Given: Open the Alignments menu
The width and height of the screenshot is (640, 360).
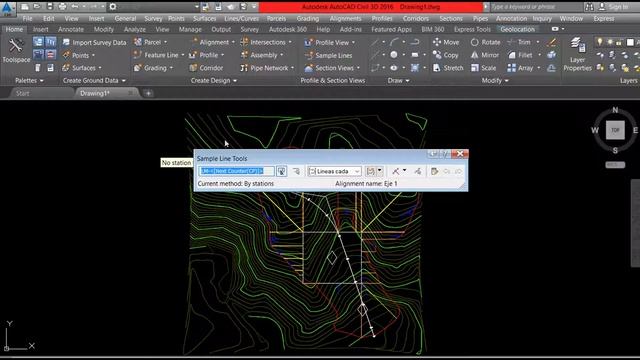Looking at the screenshot, I should (x=345, y=18).
